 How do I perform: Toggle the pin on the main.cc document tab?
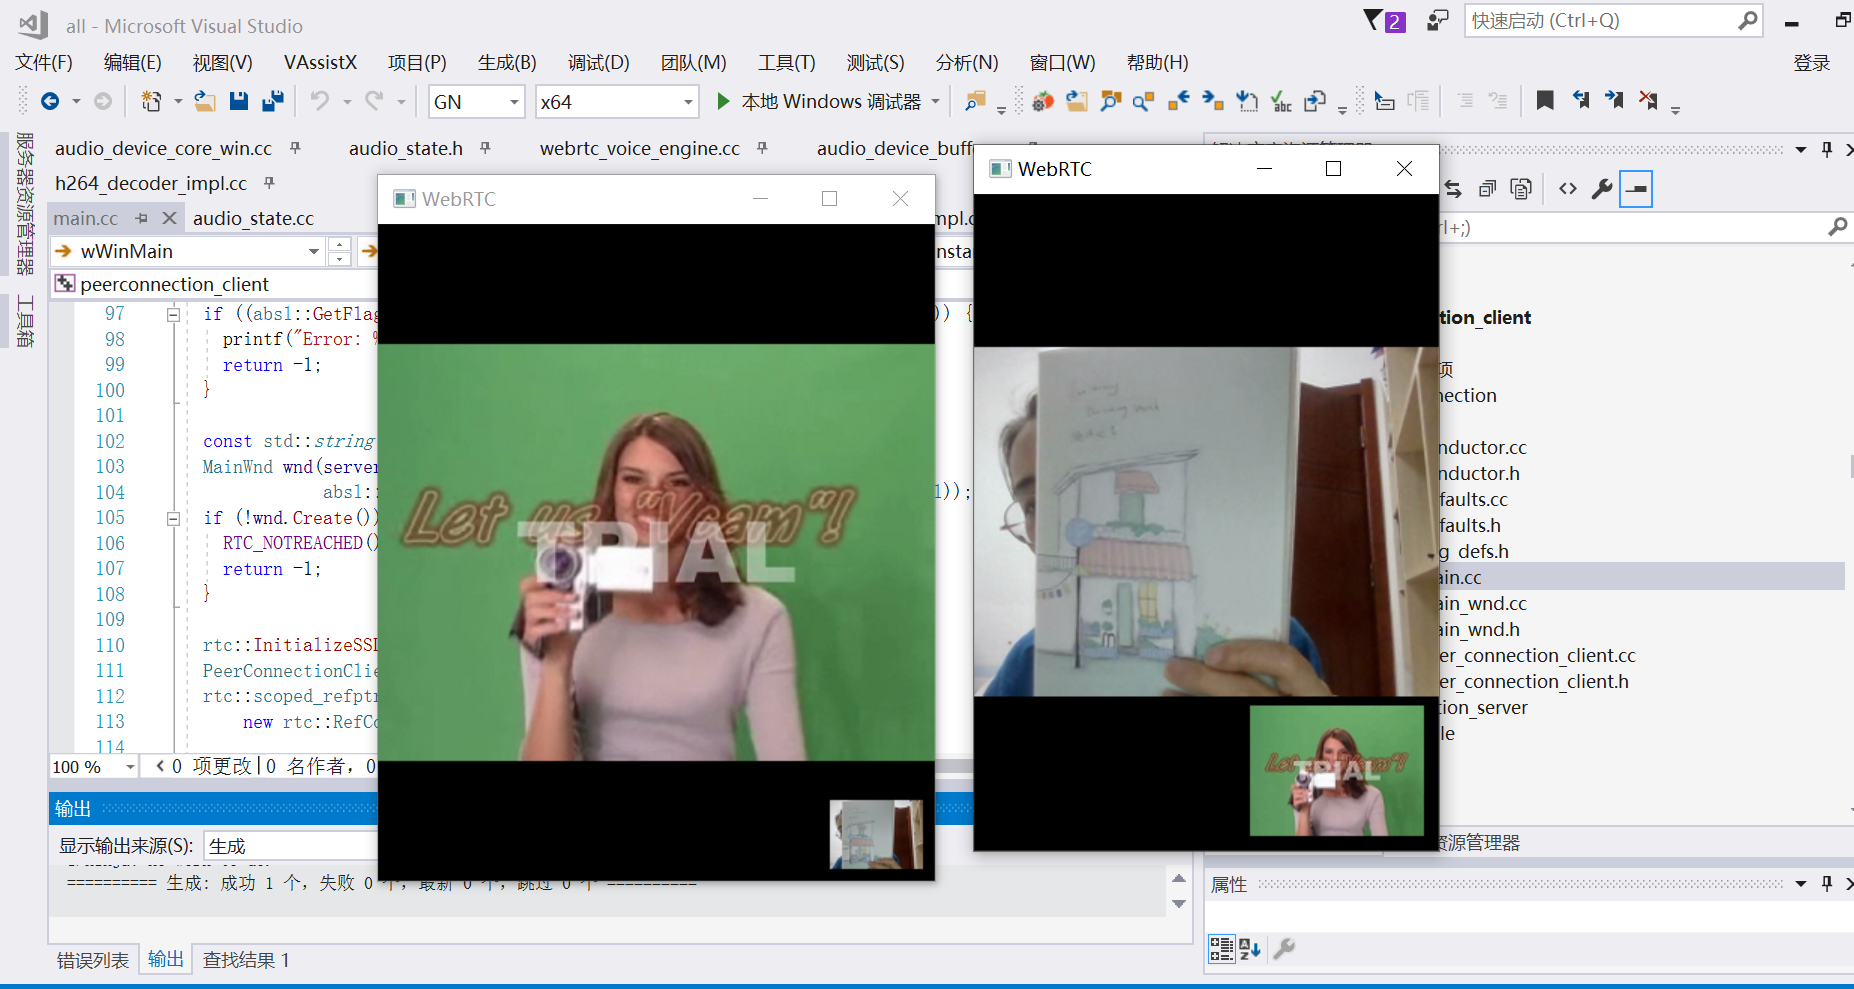[140, 217]
